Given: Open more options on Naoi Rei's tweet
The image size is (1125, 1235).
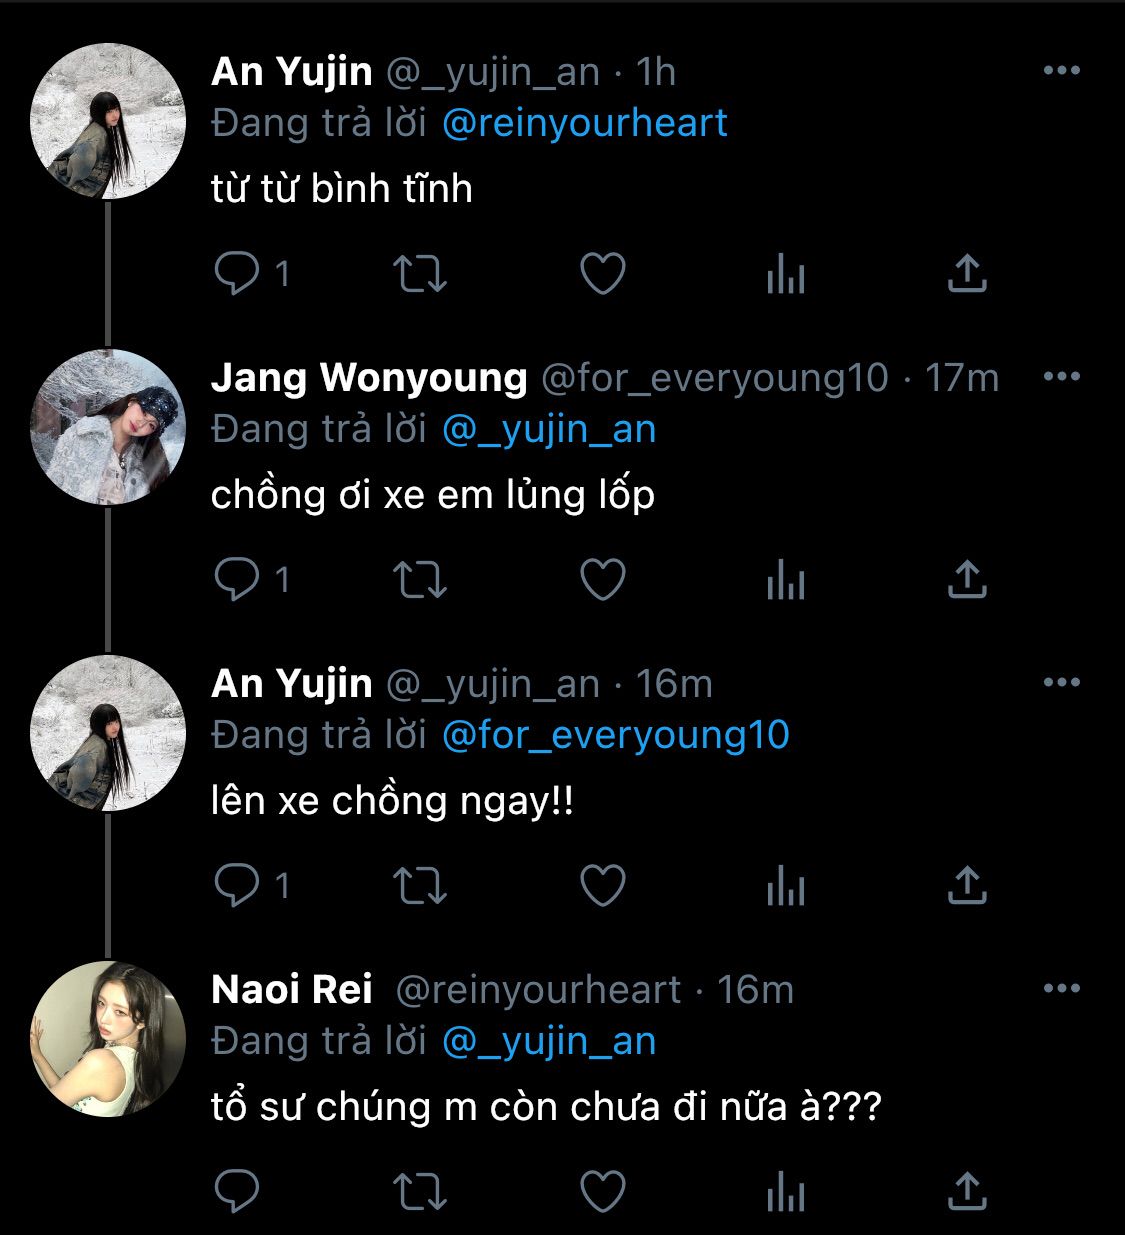Looking at the screenshot, I should click(1061, 989).
